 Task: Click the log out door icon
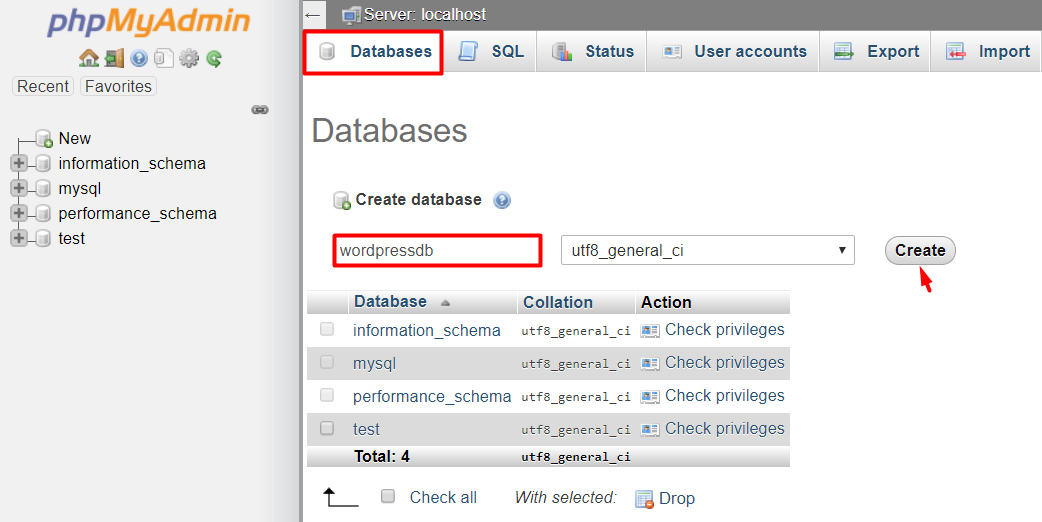point(114,59)
